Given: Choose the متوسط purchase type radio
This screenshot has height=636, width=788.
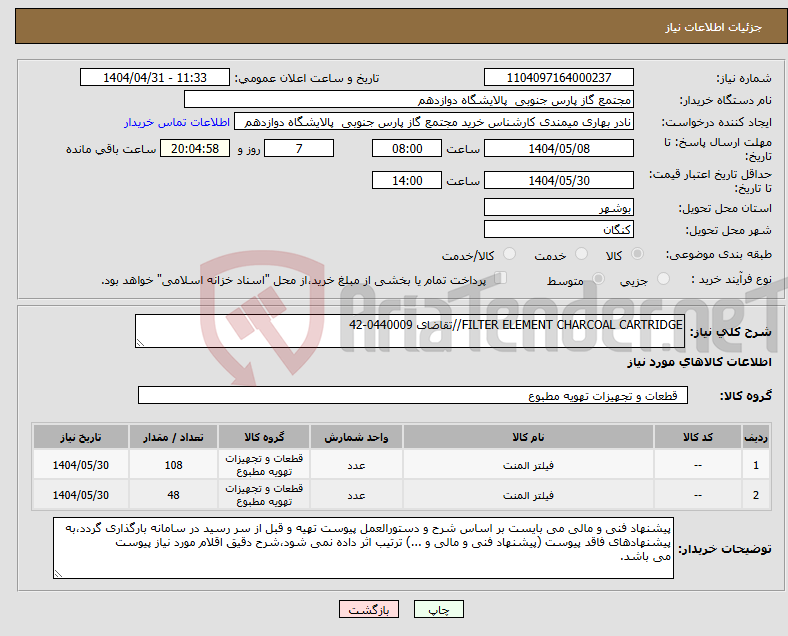Looking at the screenshot, I should 600,280.
